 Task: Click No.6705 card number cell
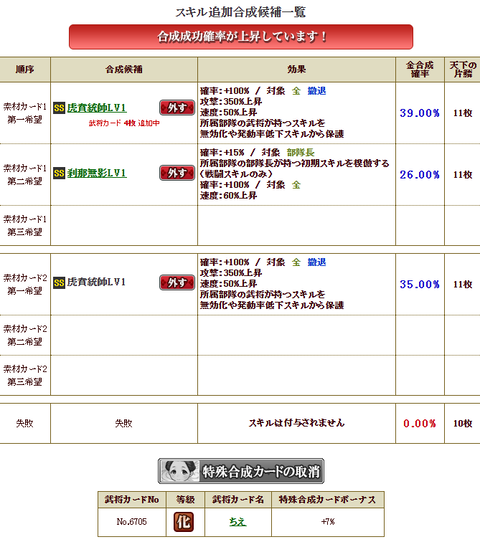point(132,522)
